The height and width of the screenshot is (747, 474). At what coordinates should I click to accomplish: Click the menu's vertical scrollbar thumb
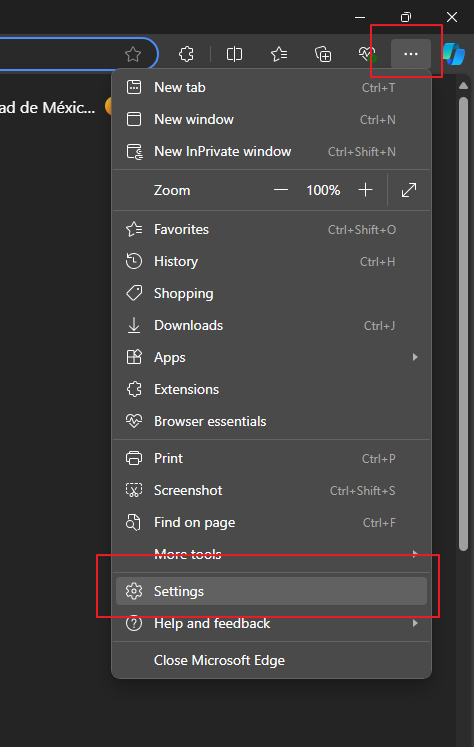[464, 324]
